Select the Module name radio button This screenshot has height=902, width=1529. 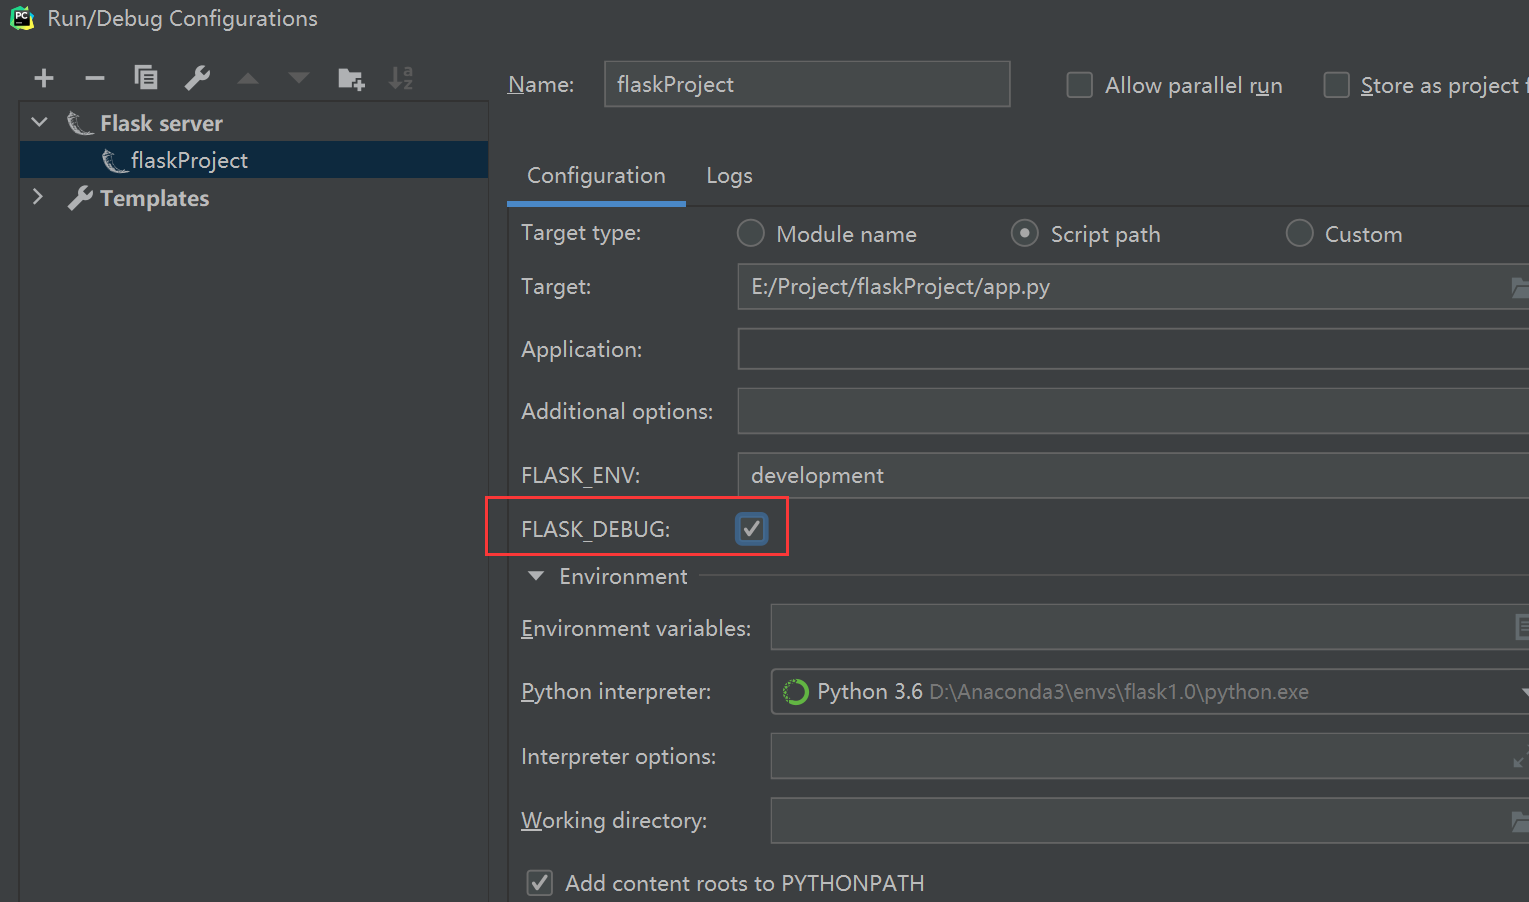pos(751,234)
